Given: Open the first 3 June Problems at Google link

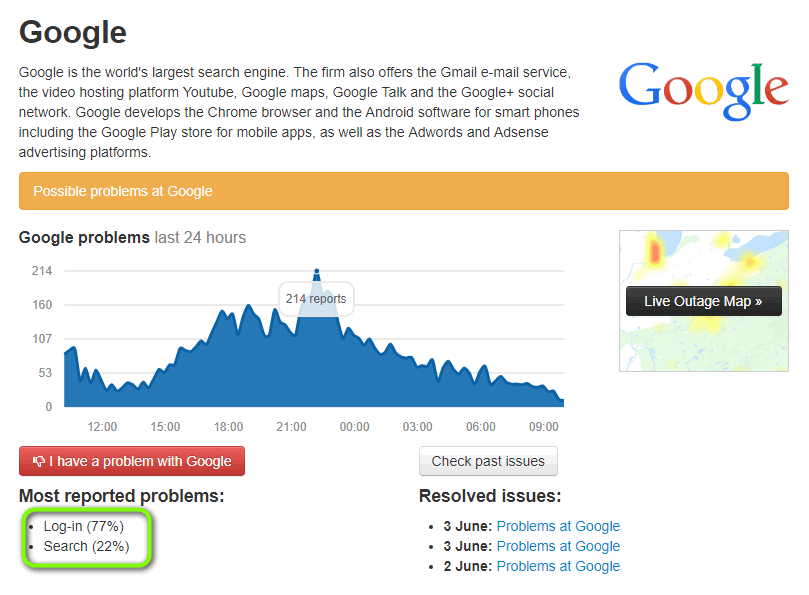Looking at the screenshot, I should click(558, 526).
